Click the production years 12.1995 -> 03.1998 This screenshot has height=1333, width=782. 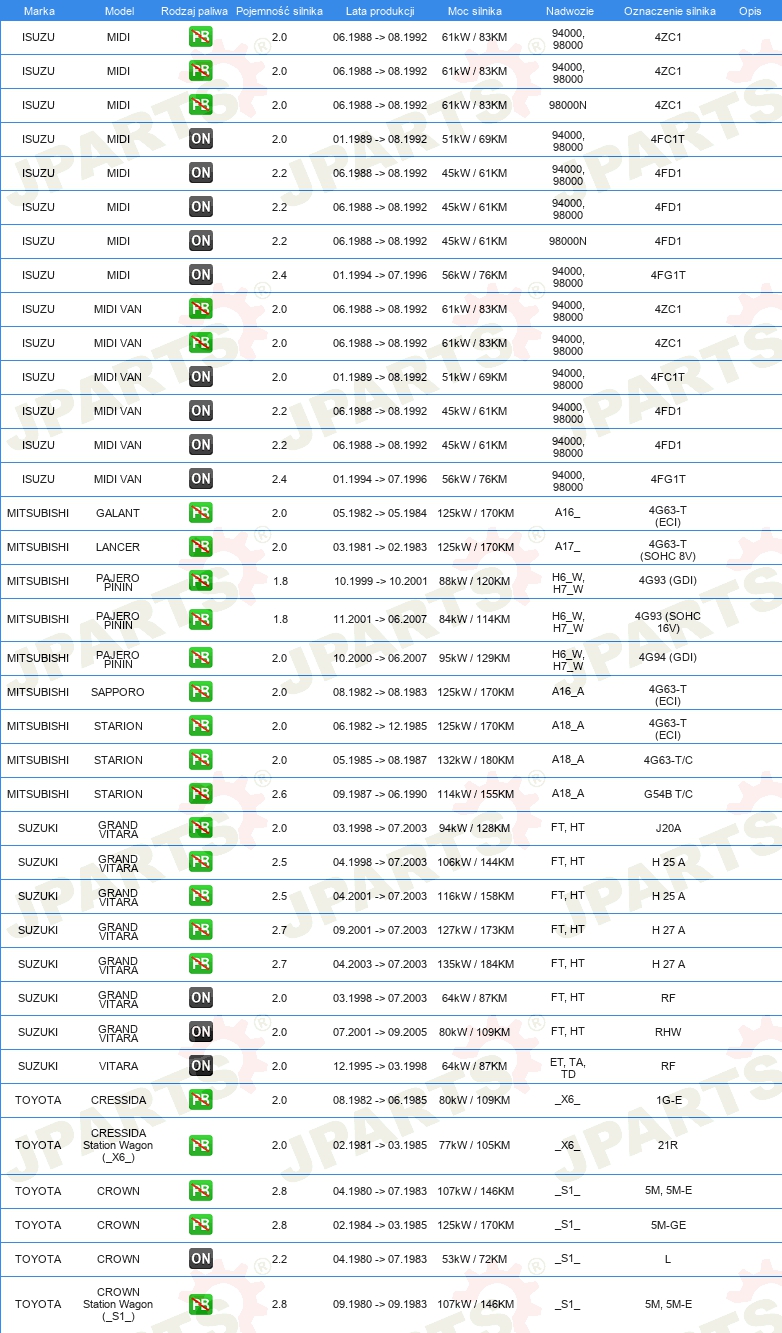(380, 1066)
